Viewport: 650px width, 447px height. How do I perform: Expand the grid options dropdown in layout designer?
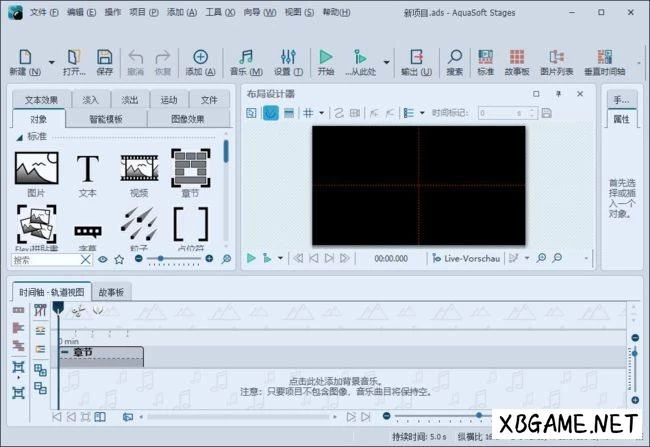point(320,113)
